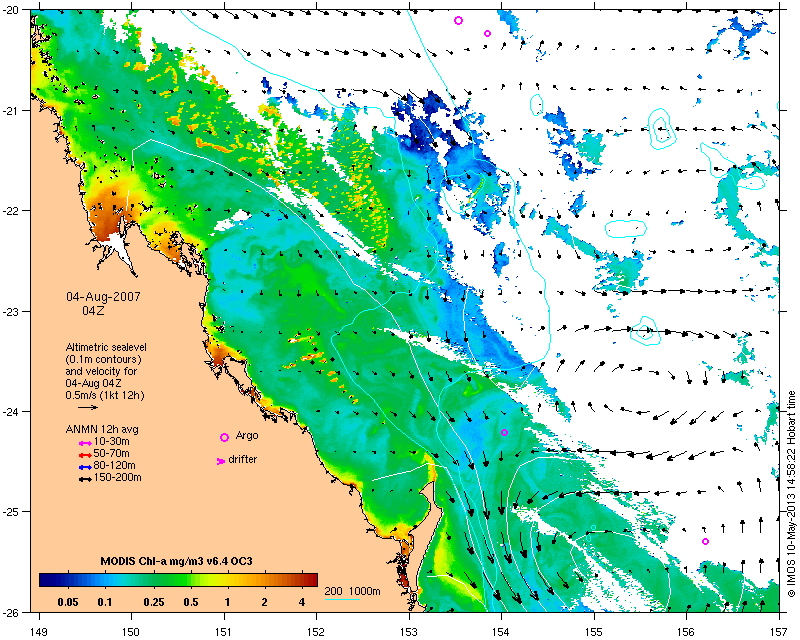Click the magenta 10-30m arrow symbol
Image resolution: width=800 pixels, height=640 pixels.
pos(85,444)
